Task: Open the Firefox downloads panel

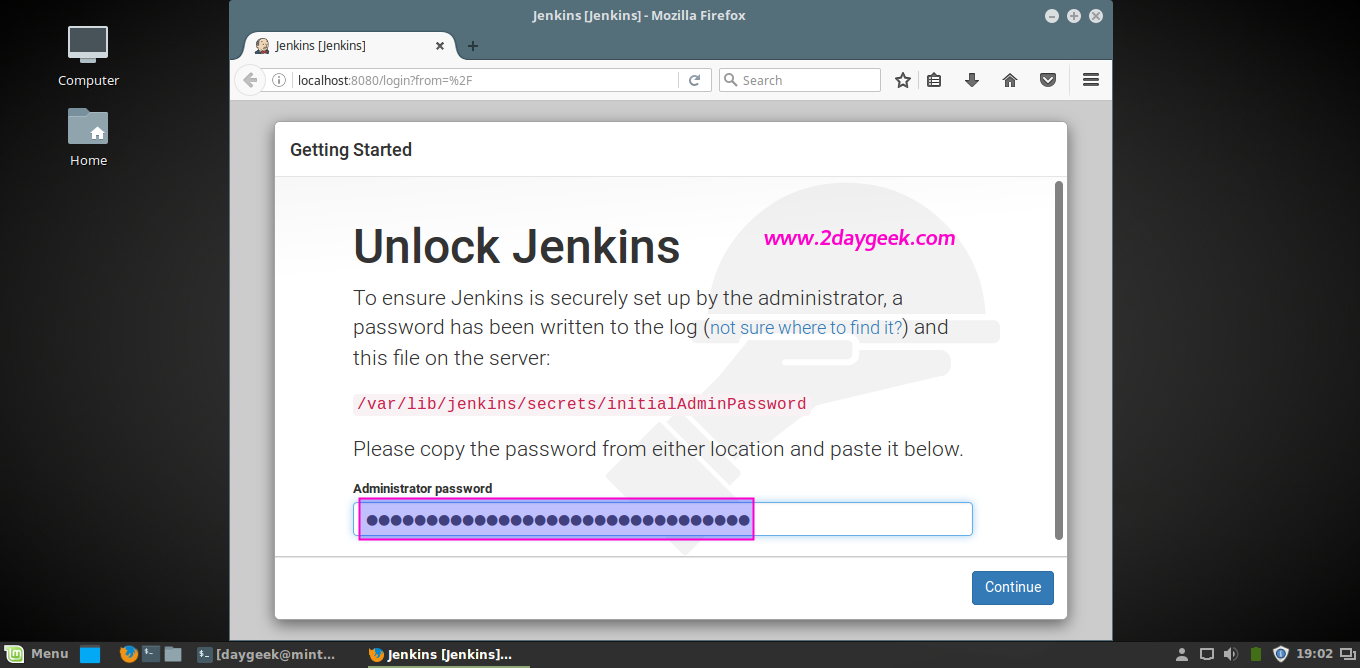Action: click(972, 80)
